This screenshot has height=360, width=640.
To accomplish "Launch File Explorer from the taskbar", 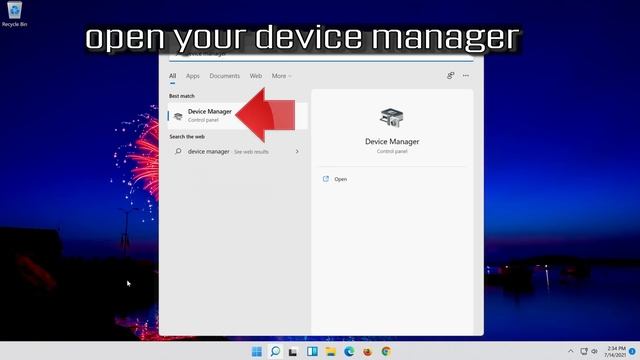I will (331, 351).
